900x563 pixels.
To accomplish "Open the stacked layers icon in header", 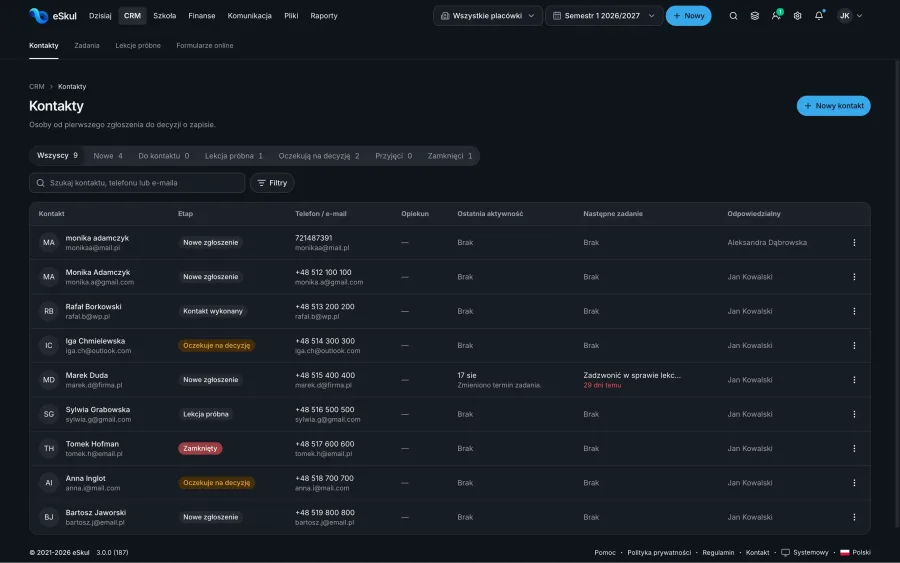I will click(754, 16).
